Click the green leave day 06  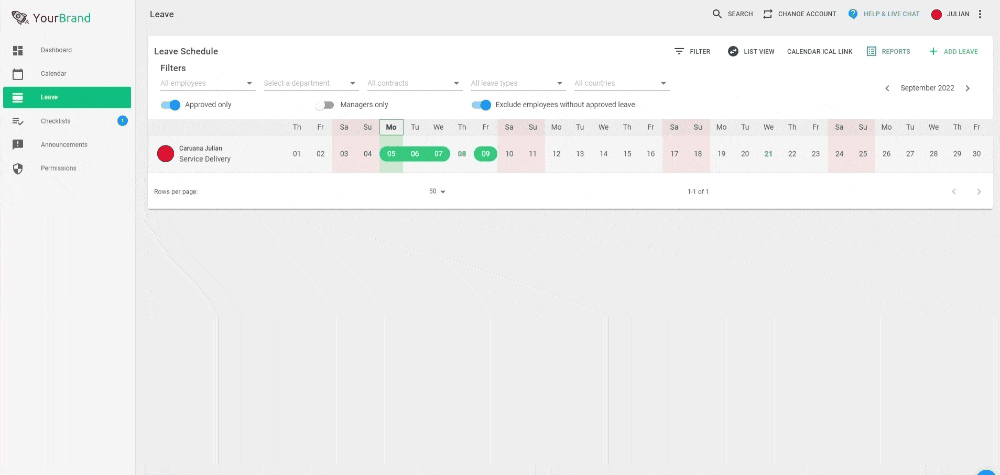point(415,154)
